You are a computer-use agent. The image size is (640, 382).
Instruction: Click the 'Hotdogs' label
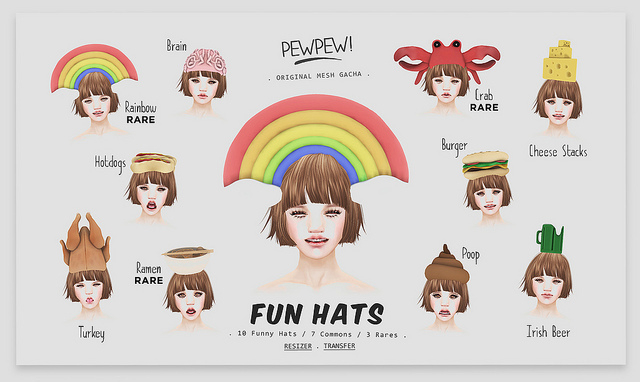pos(110,163)
